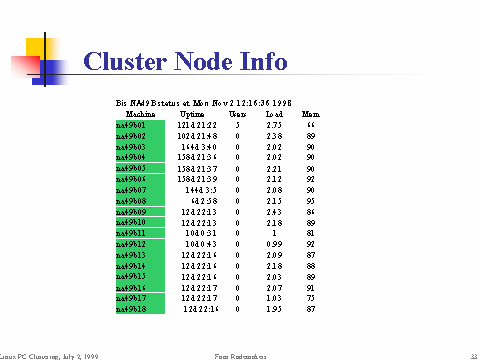The image size is (480, 360).
Task: Select the red square of the logo
Action: click(25, 65)
